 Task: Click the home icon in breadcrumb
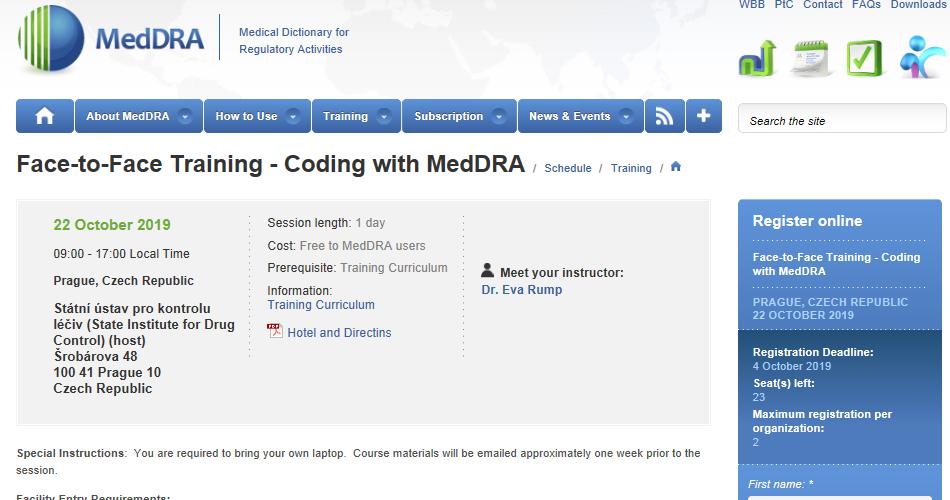(676, 167)
